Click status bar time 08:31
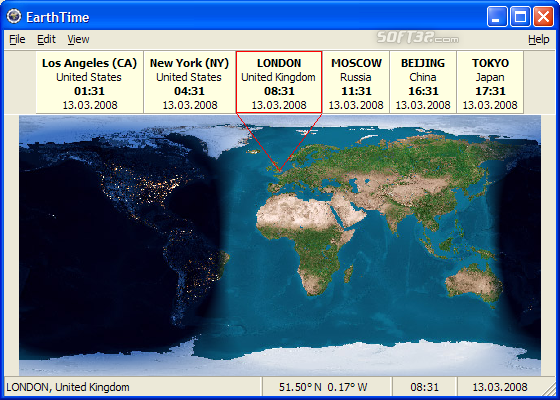This screenshot has height=400, width=560. 425,387
